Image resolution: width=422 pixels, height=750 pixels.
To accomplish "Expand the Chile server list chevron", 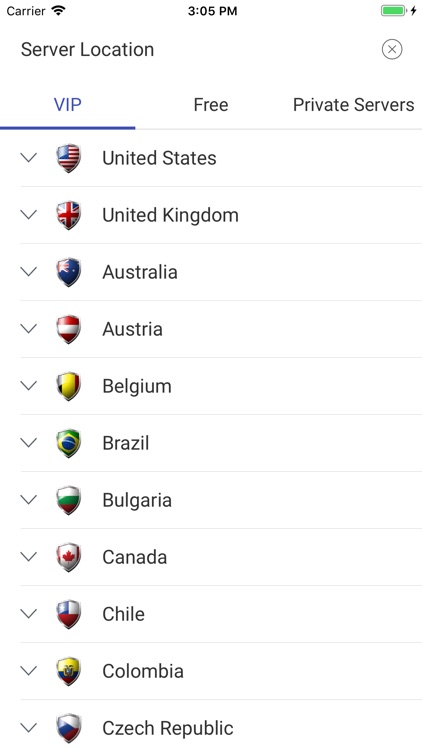I will [x=29, y=614].
